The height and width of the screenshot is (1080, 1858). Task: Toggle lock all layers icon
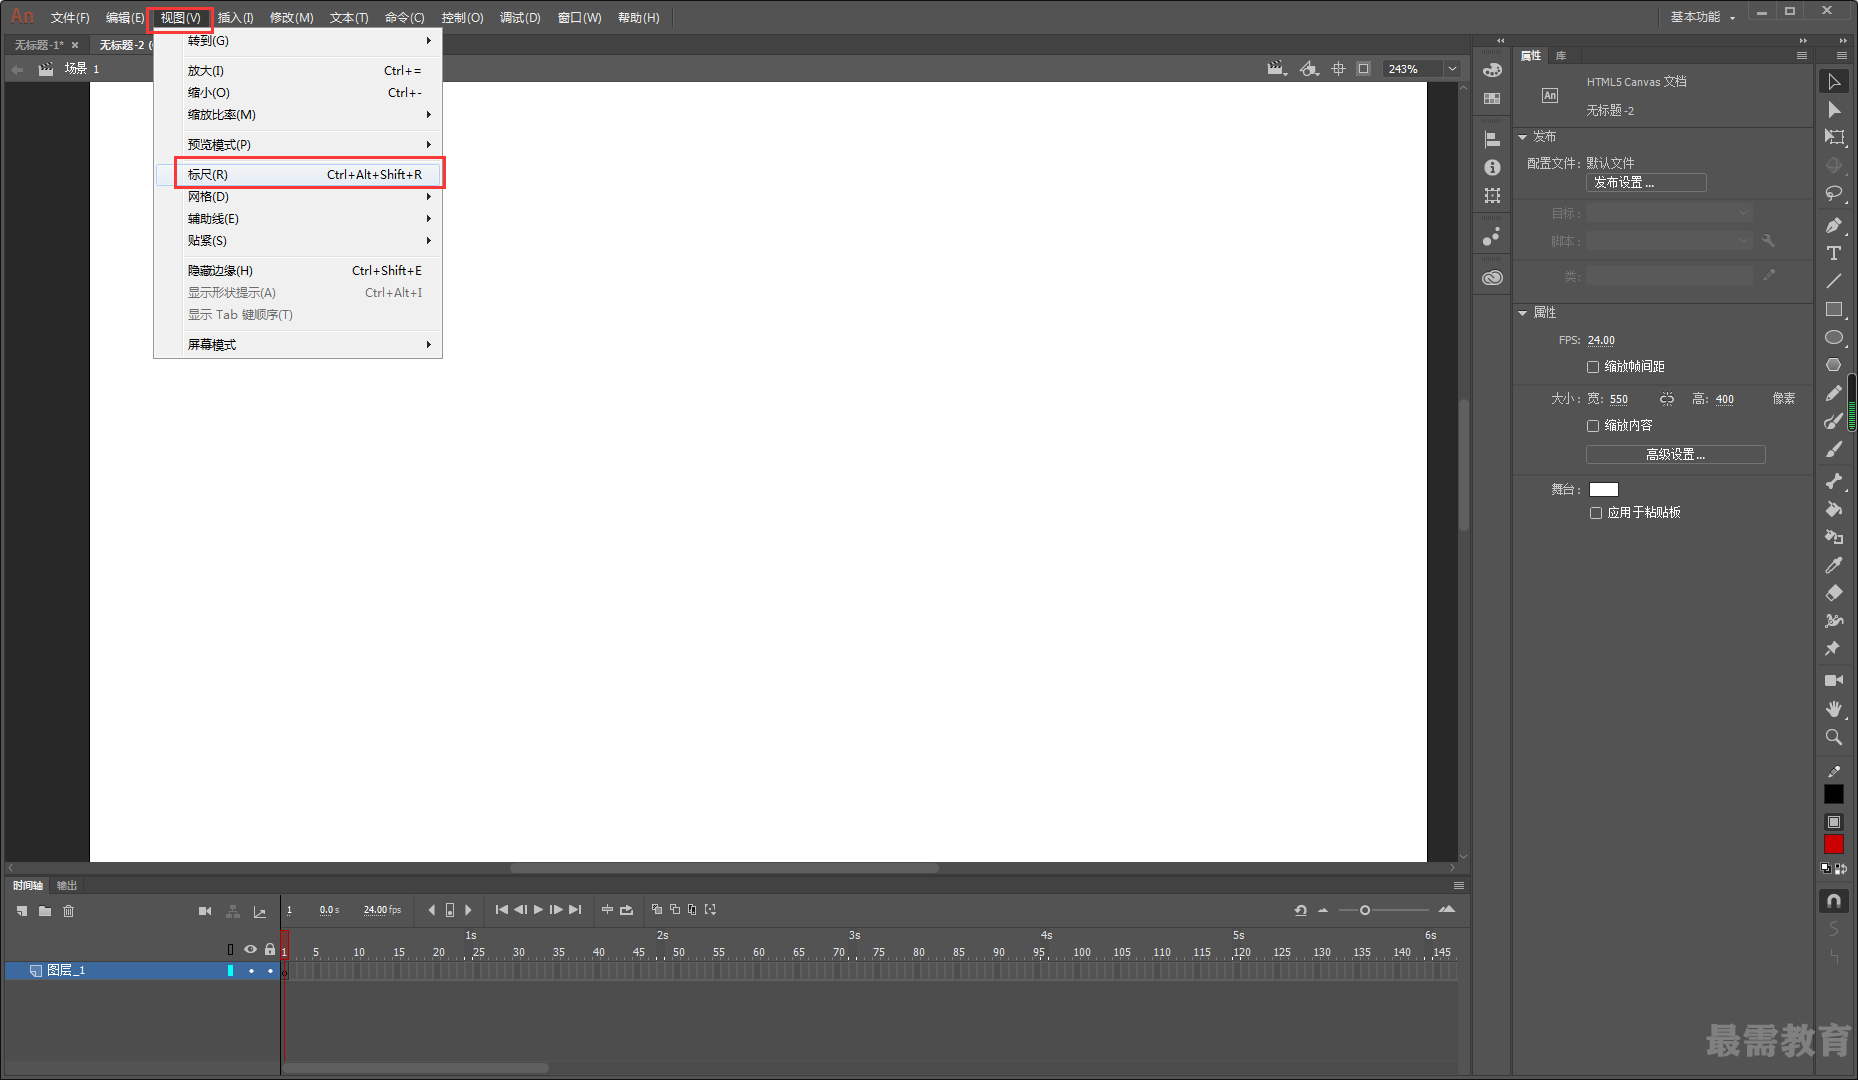point(270,949)
